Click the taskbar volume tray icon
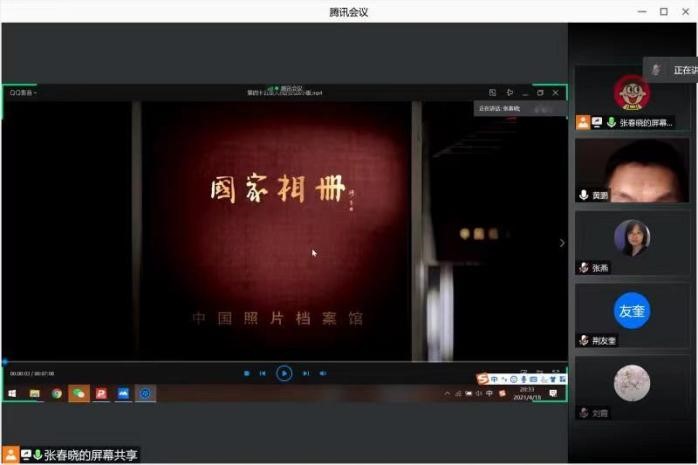698x465 pixels. click(479, 393)
